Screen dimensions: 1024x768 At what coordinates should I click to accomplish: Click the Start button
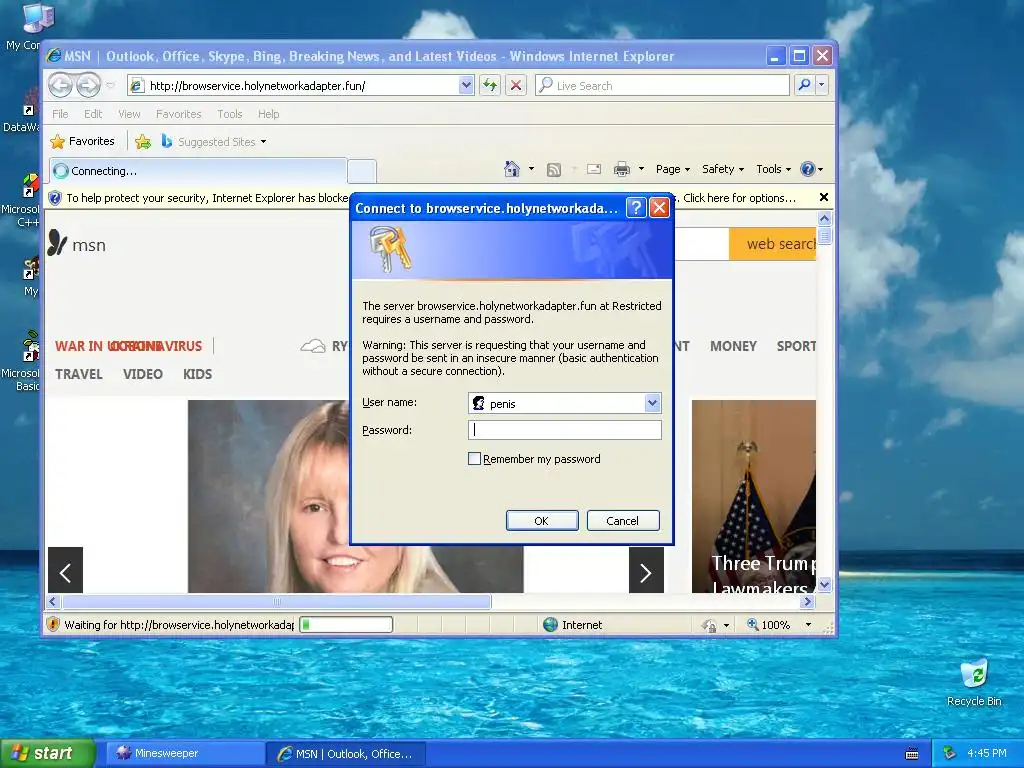pyautogui.click(x=47, y=753)
